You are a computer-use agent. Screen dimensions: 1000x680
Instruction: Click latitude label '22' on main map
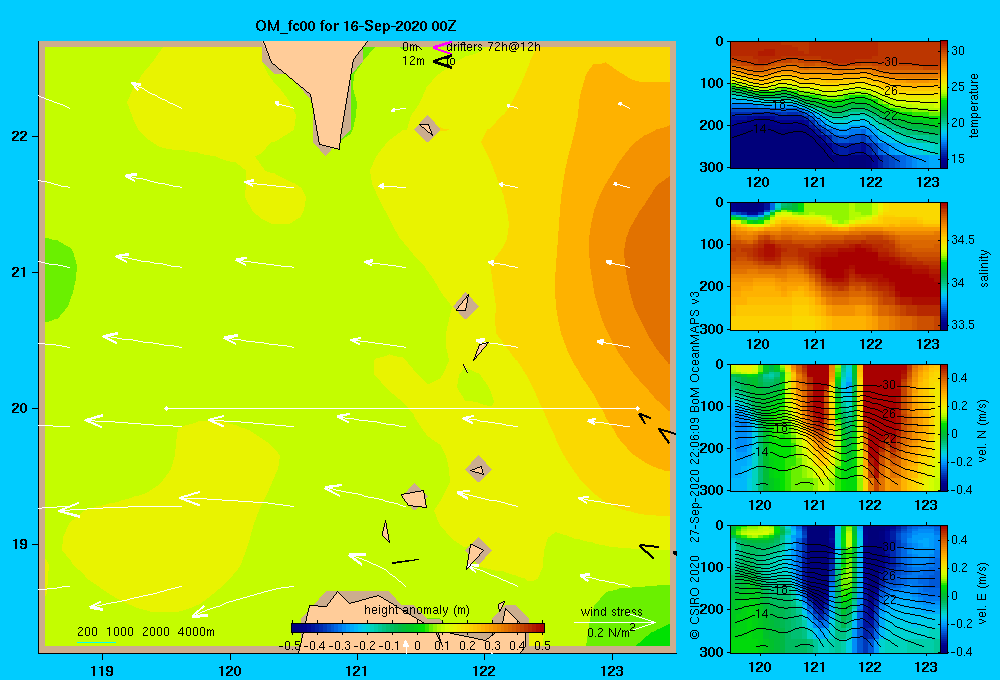pos(20,137)
